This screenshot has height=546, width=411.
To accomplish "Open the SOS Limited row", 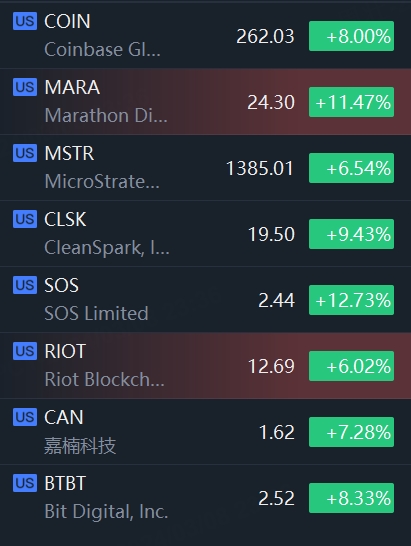I will (x=206, y=300).
